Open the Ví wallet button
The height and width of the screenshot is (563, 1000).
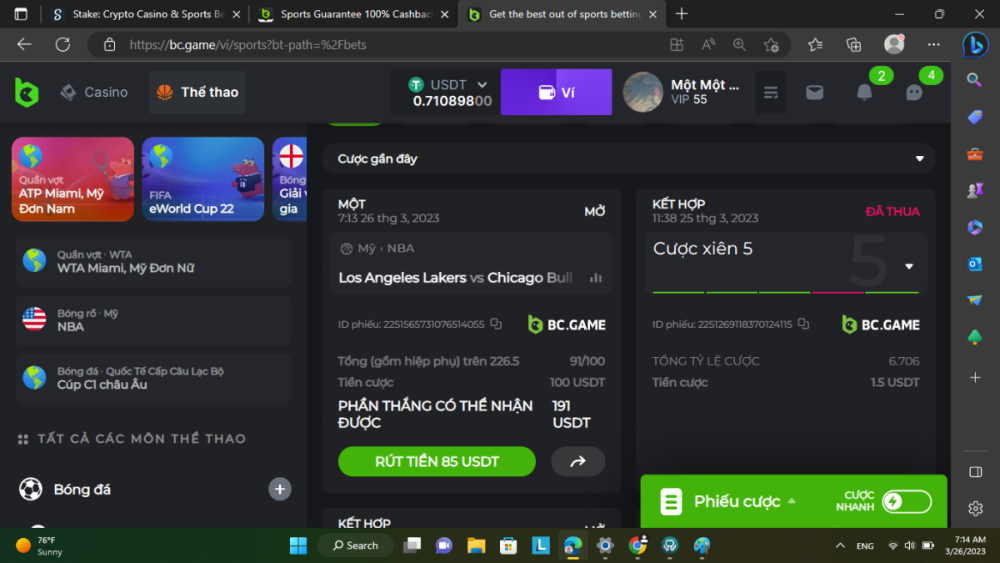(x=556, y=92)
